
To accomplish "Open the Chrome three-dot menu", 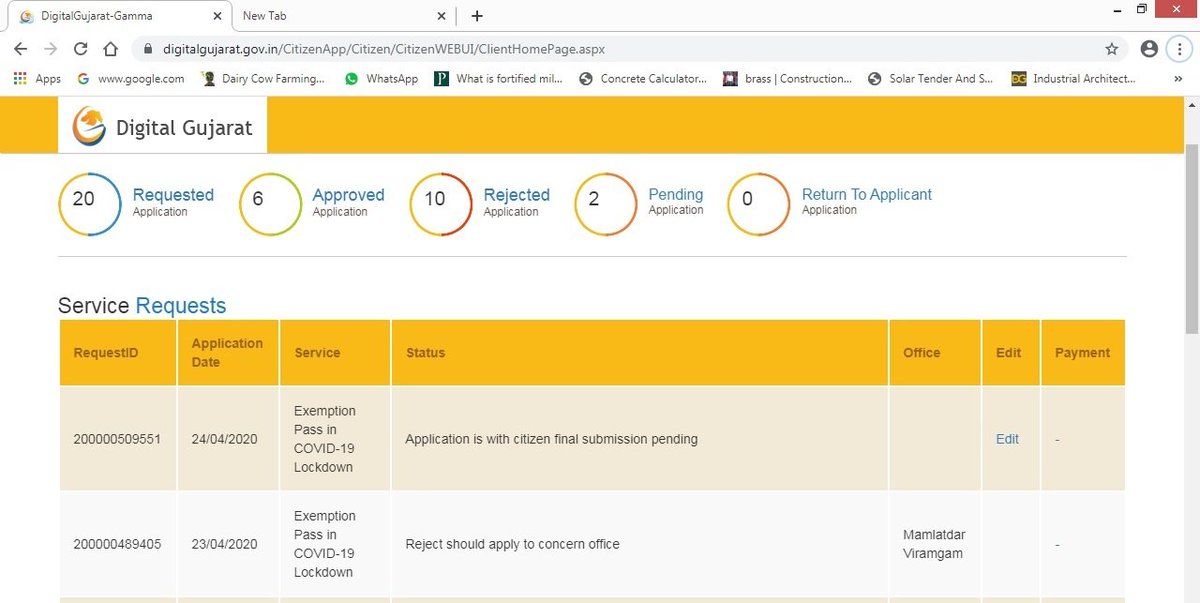I will point(1179,48).
